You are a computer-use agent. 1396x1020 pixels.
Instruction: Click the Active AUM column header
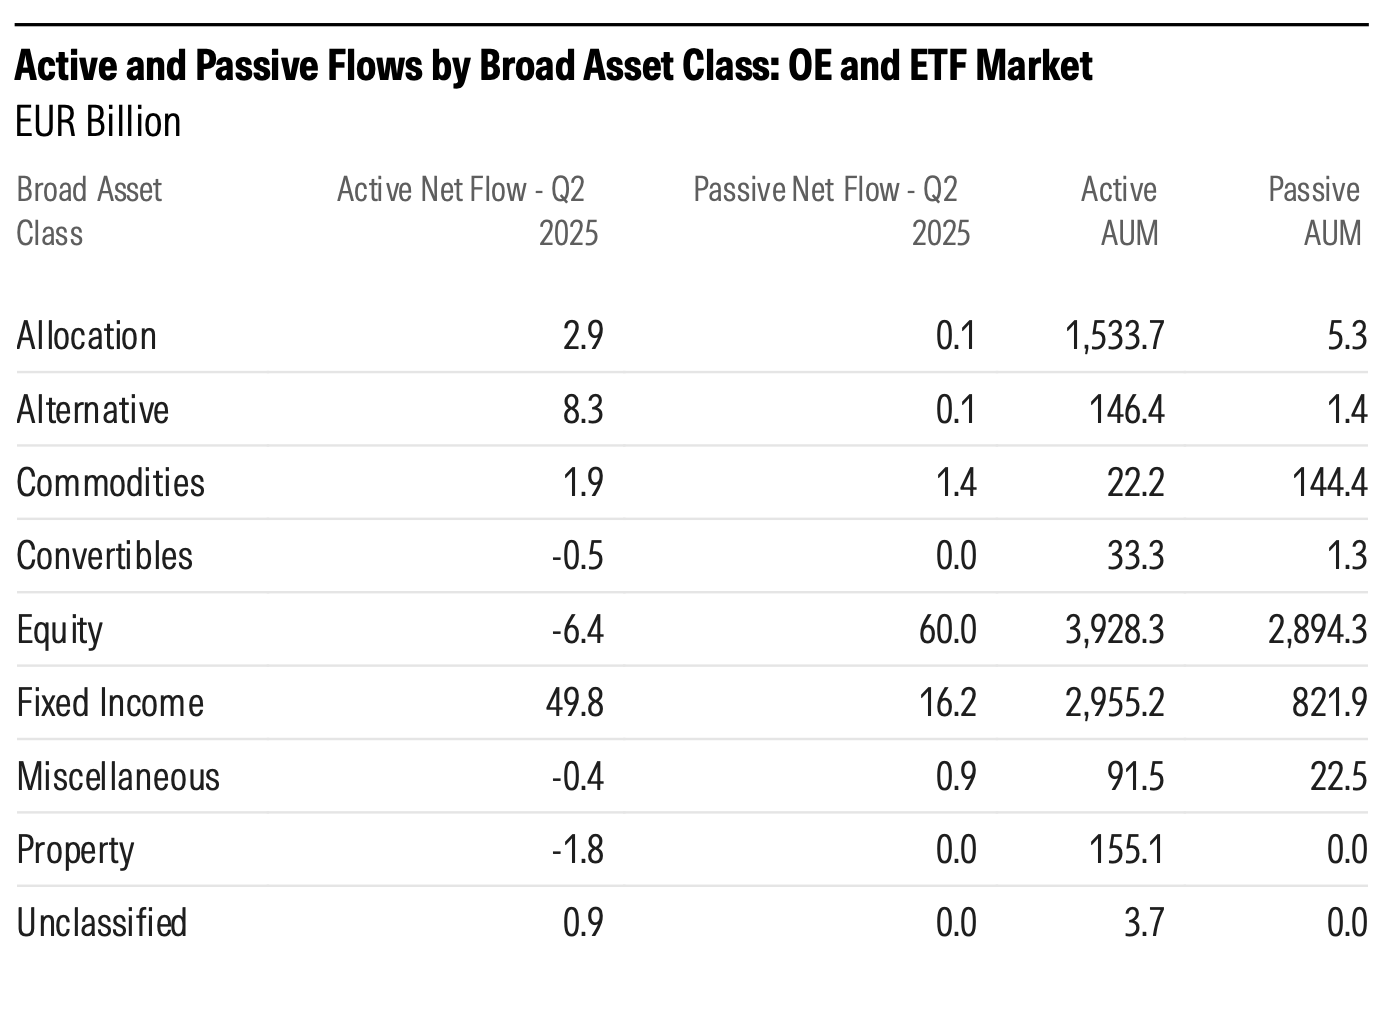[x=1119, y=211]
